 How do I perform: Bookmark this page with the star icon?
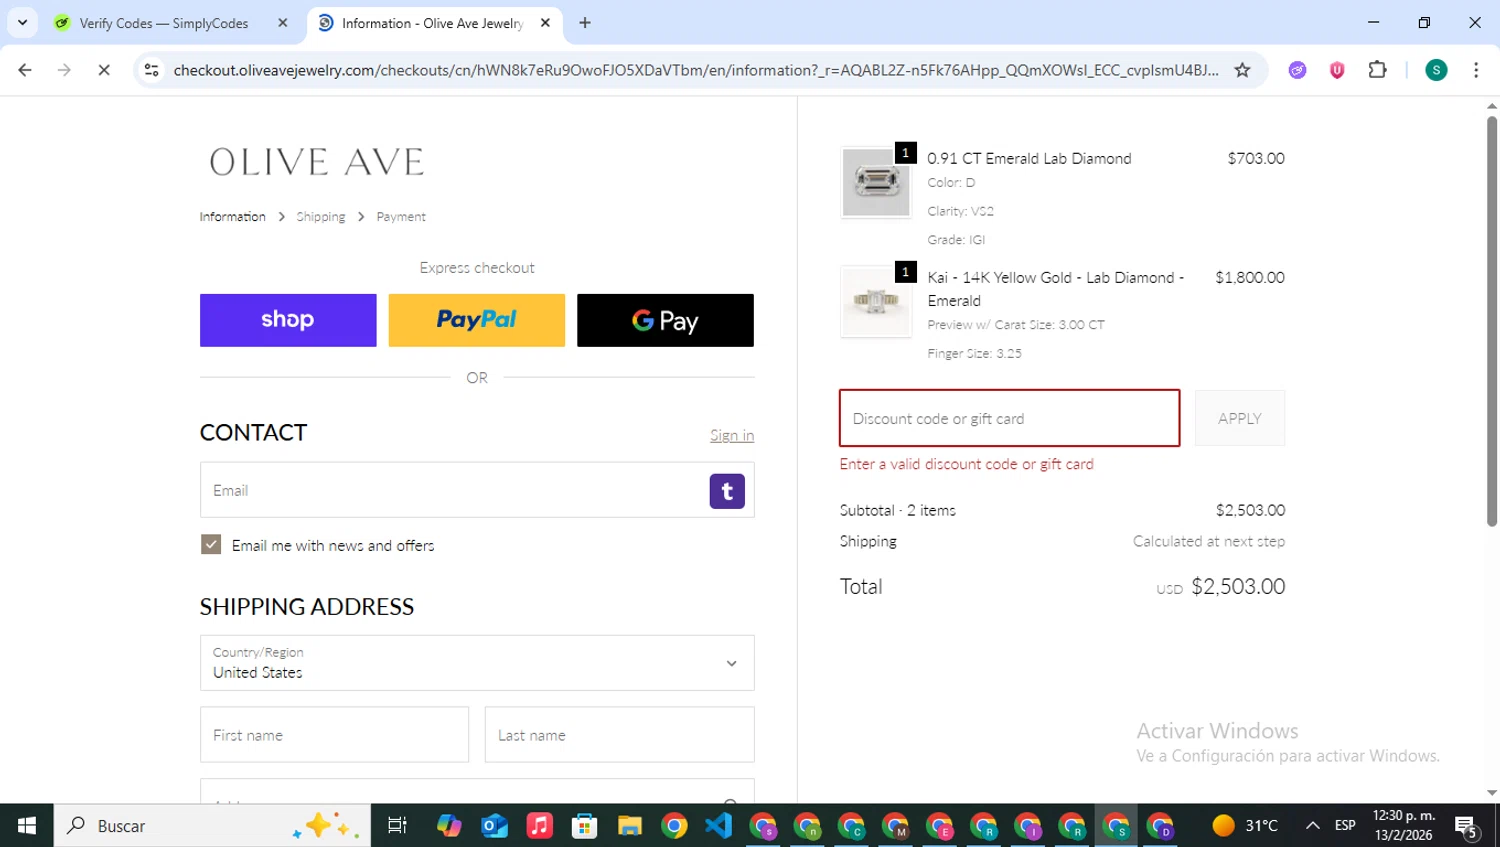tap(1242, 70)
